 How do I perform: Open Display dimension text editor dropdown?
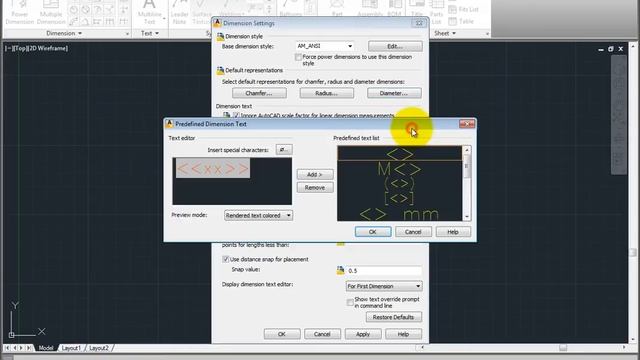click(384, 286)
